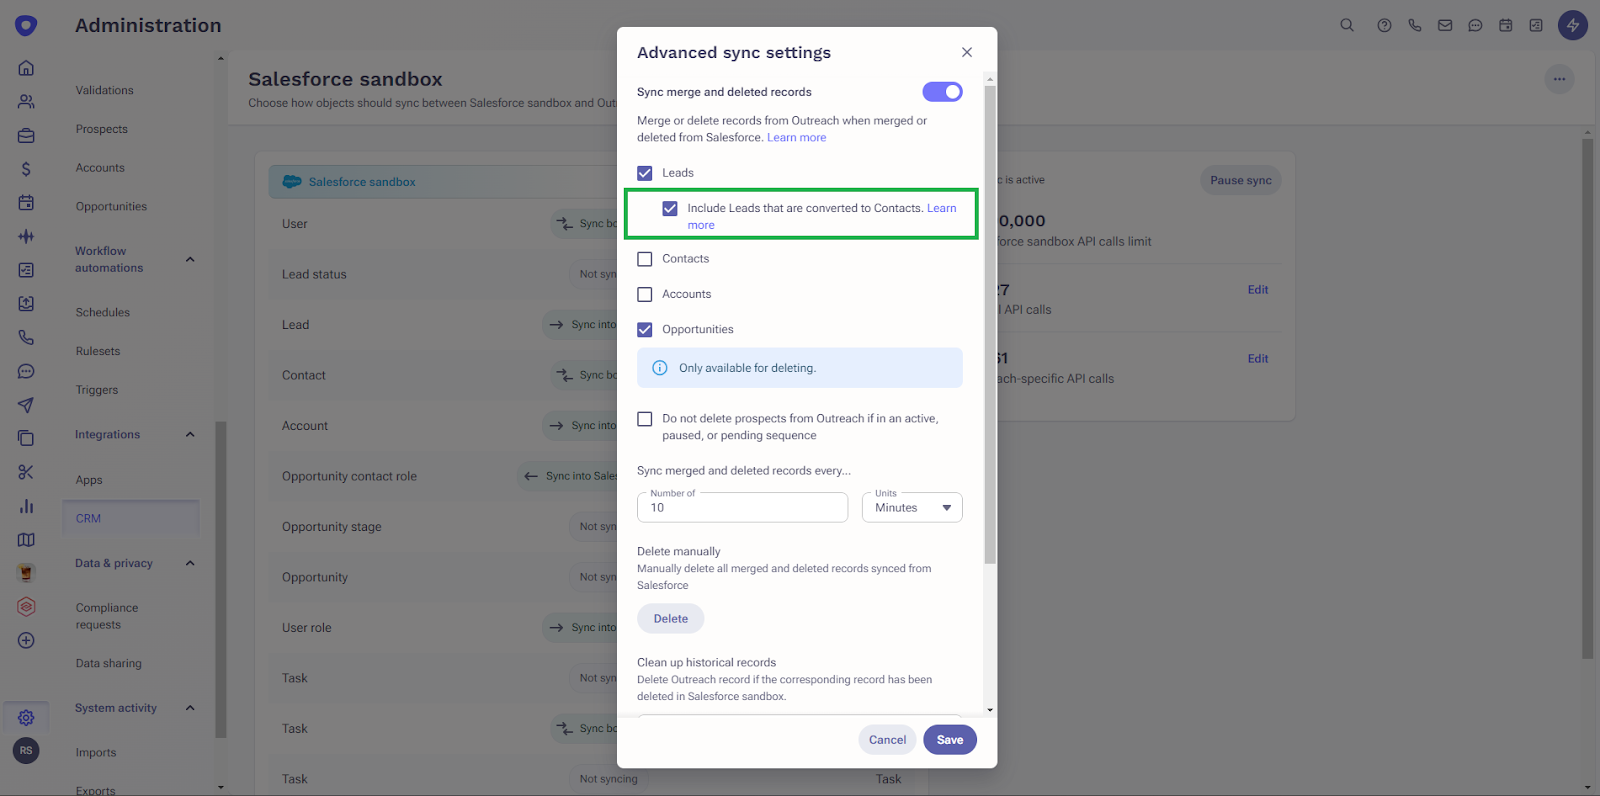Click the dialog's vertical scrollbar
Image resolution: width=1600 pixels, height=796 pixels.
pyautogui.click(x=990, y=324)
